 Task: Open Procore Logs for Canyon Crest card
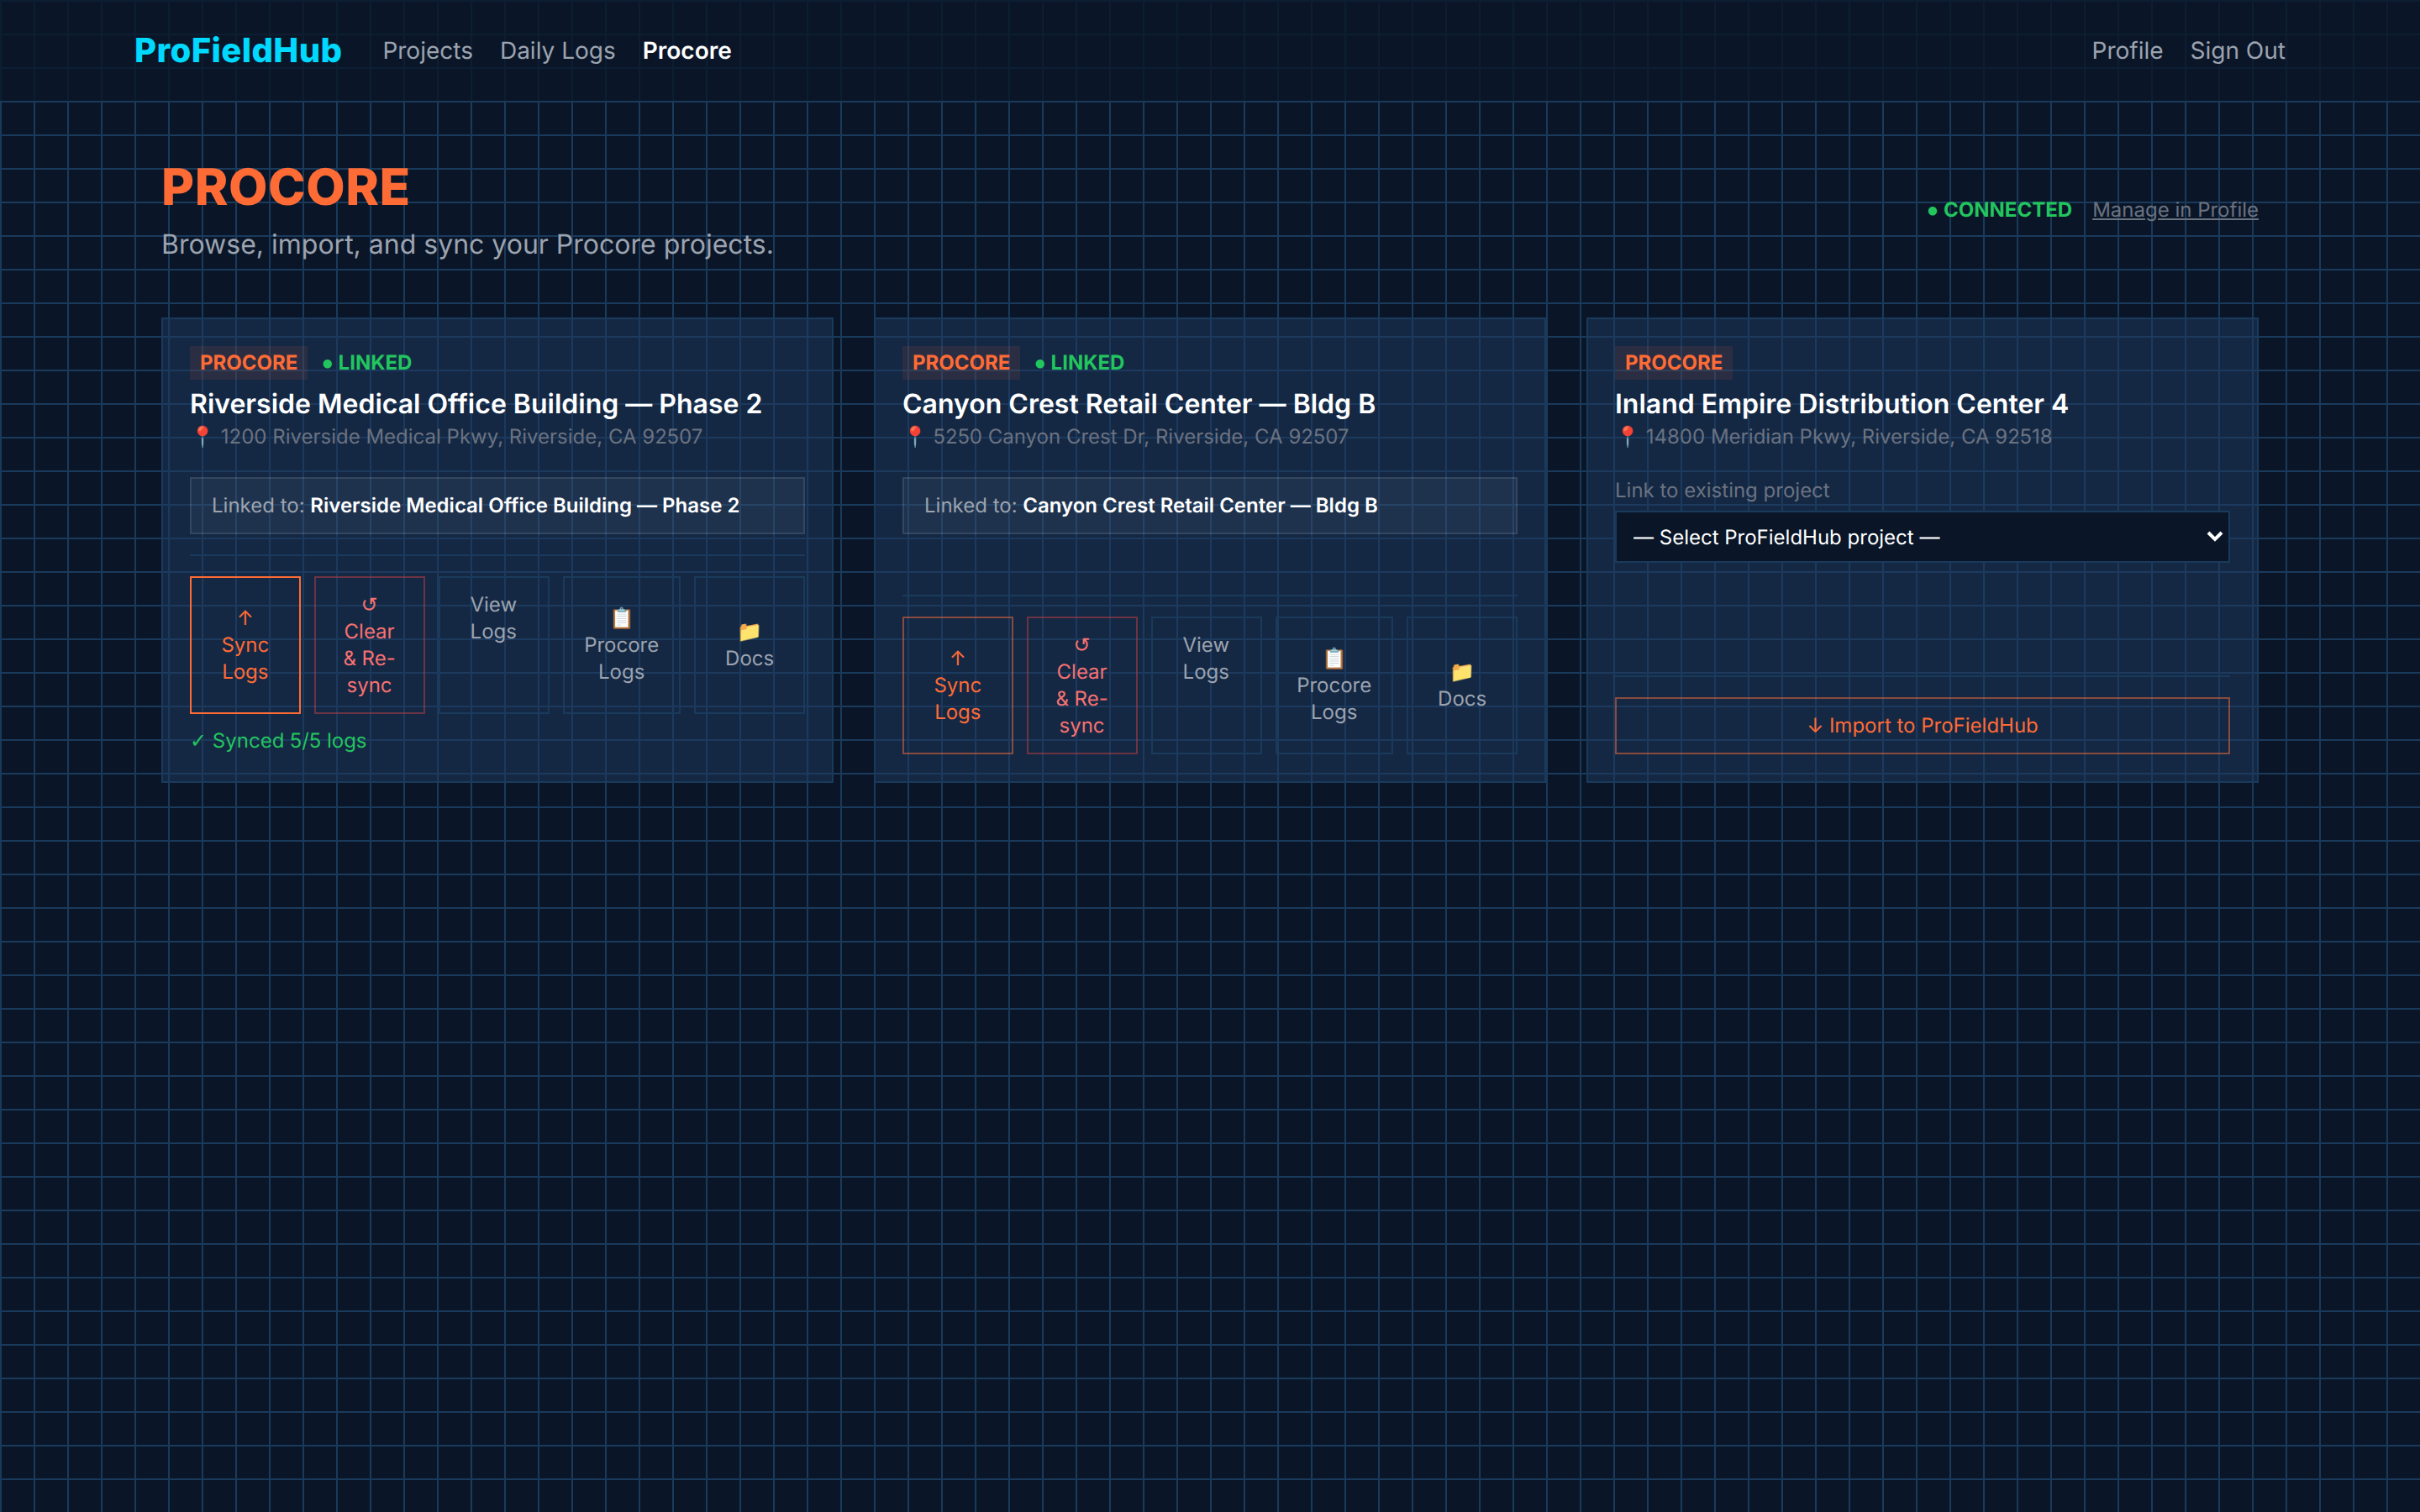pos(1333,685)
